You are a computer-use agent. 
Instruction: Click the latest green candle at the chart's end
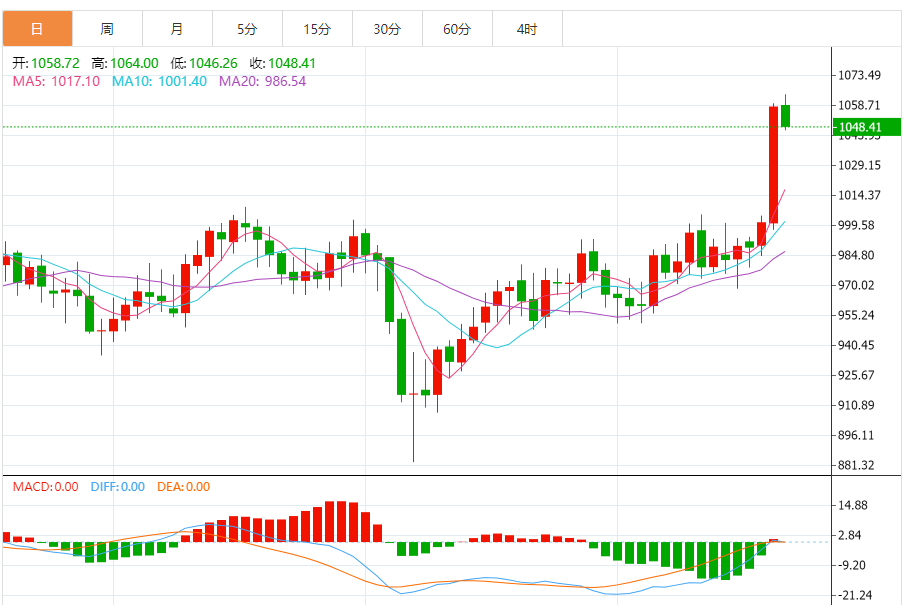click(786, 116)
